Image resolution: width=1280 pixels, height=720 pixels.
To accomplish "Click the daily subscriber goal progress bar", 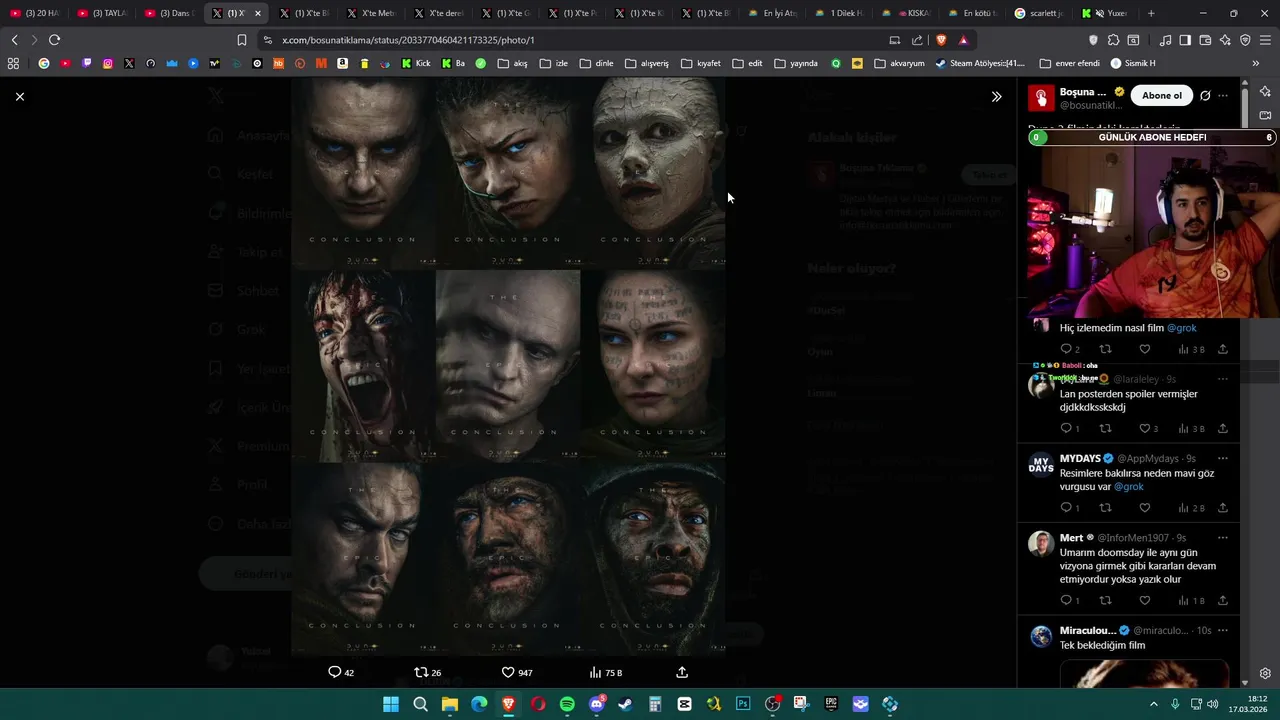I will [x=1153, y=137].
